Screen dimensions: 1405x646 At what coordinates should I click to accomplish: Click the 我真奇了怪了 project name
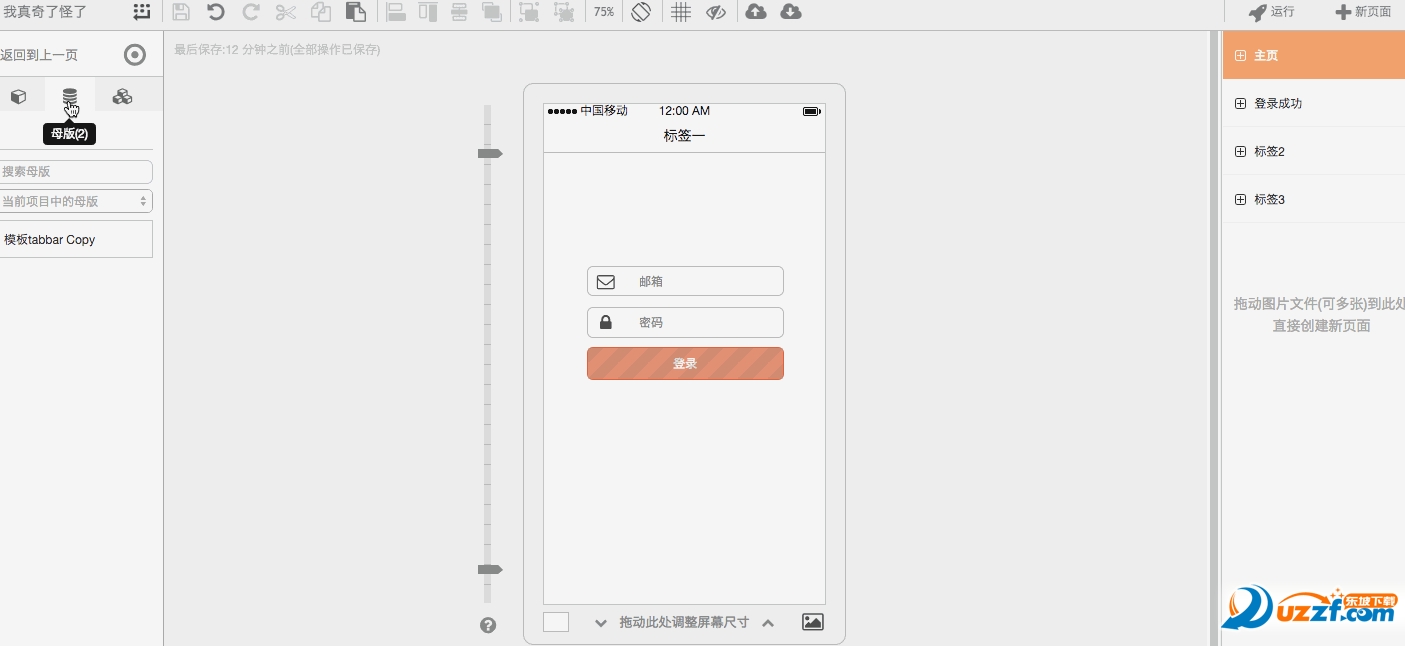45,12
